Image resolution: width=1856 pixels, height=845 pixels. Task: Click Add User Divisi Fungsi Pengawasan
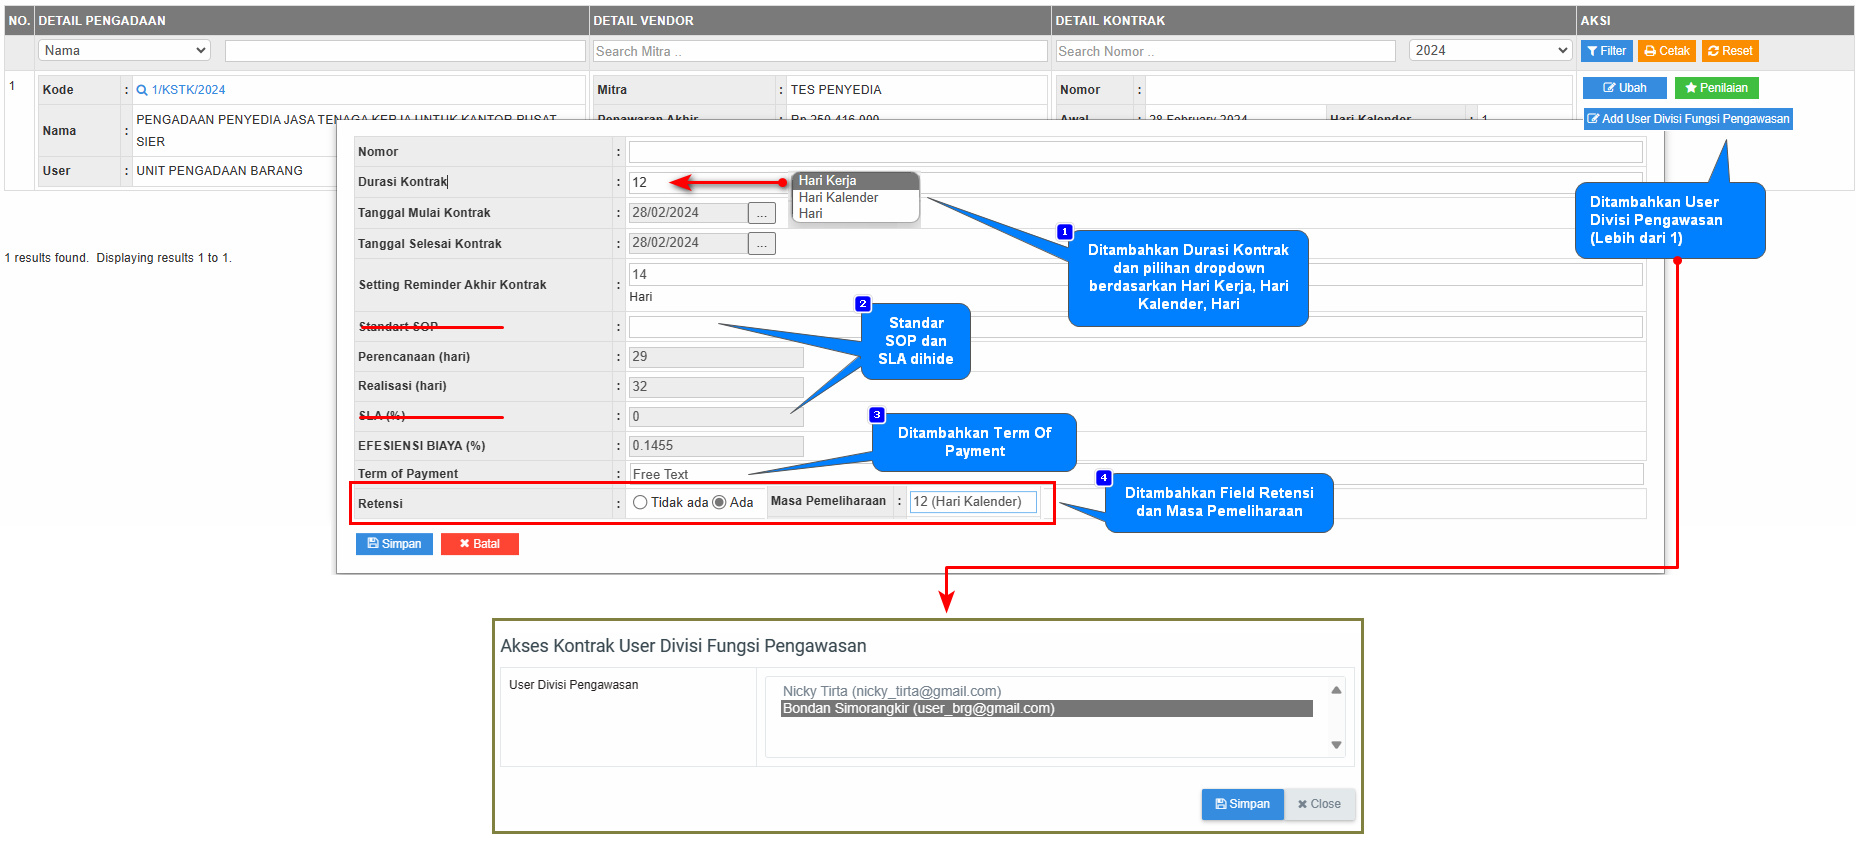pos(1688,119)
